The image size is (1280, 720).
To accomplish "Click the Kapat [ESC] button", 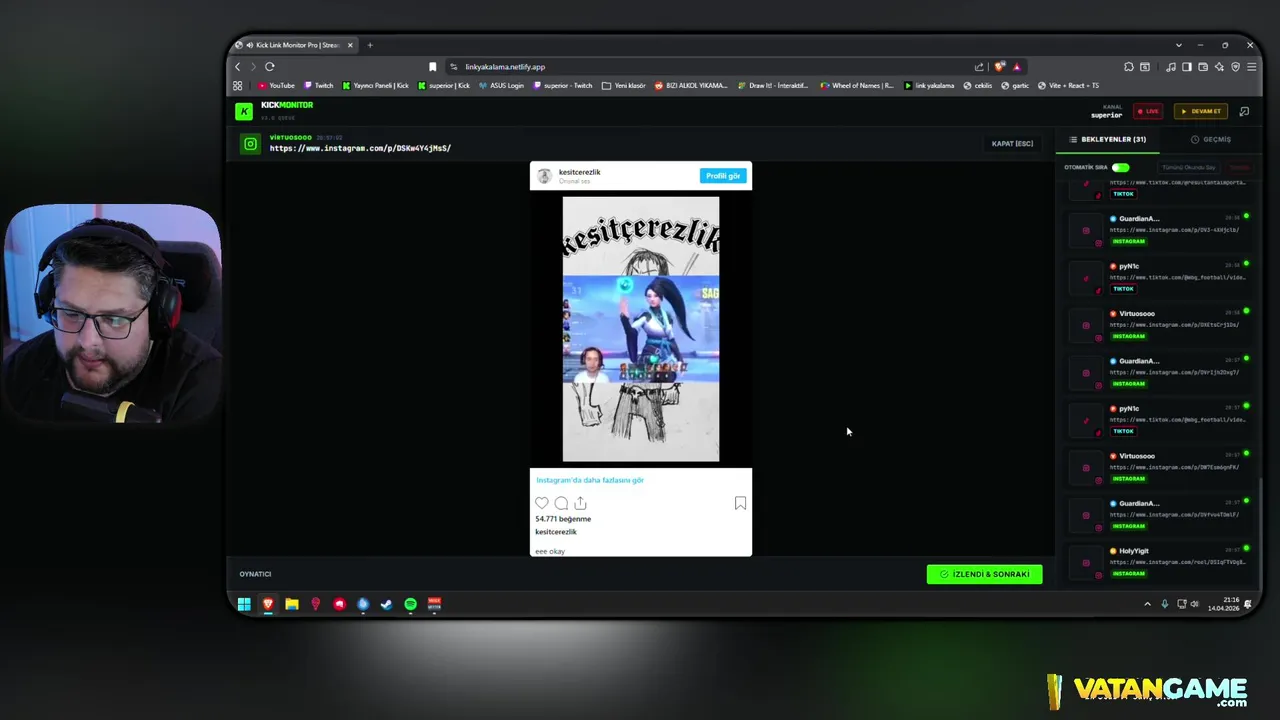I will 1012,144.
